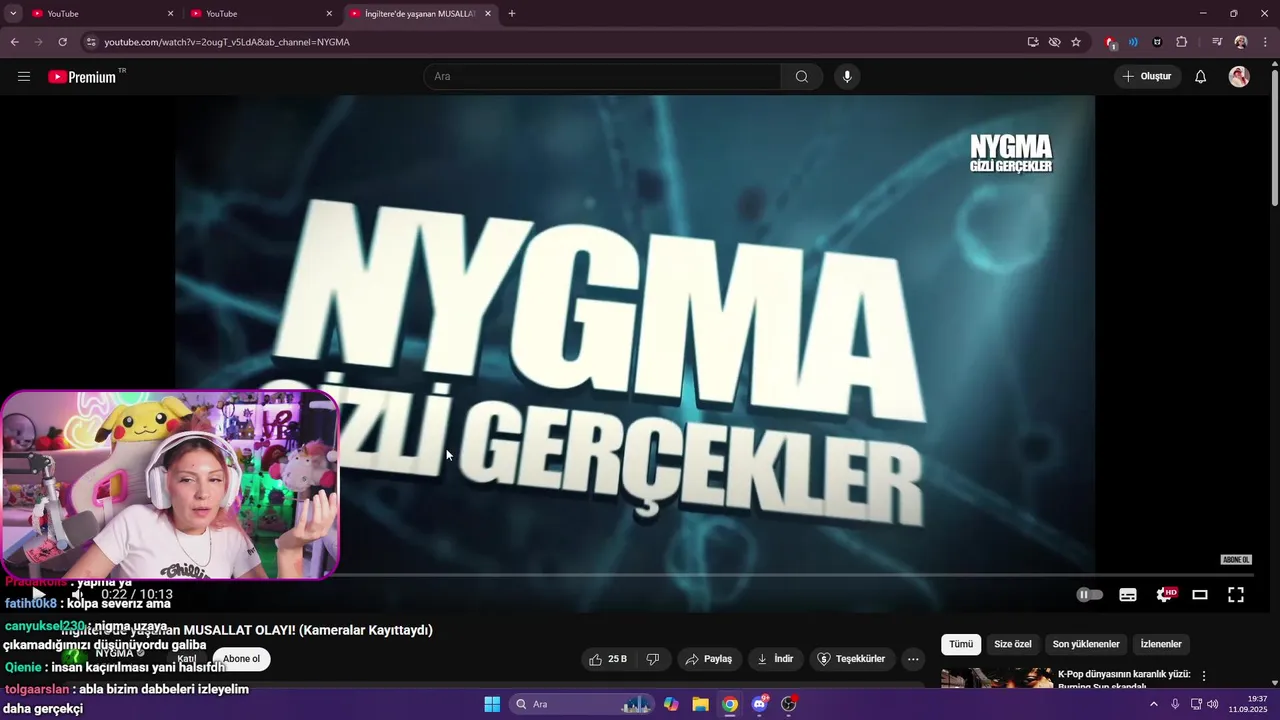View site information icon in address bar
This screenshot has width=1280, height=720.
coord(91,42)
